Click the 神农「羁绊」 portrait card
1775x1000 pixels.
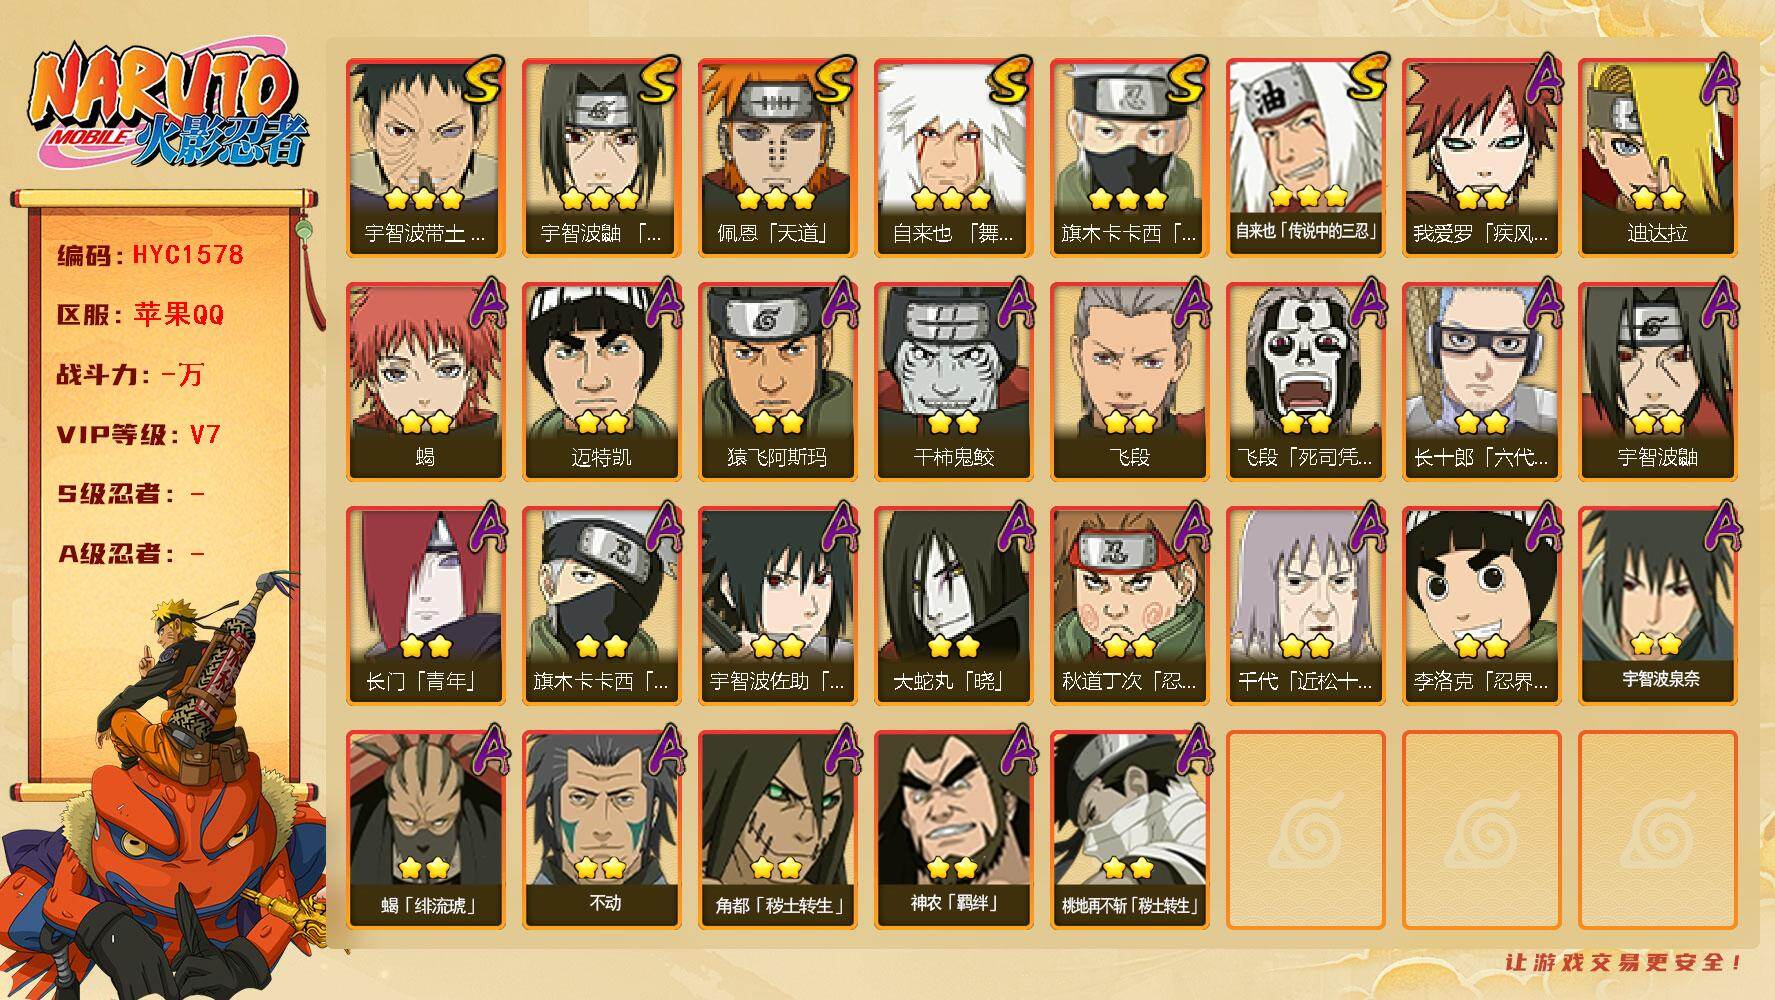(x=953, y=830)
